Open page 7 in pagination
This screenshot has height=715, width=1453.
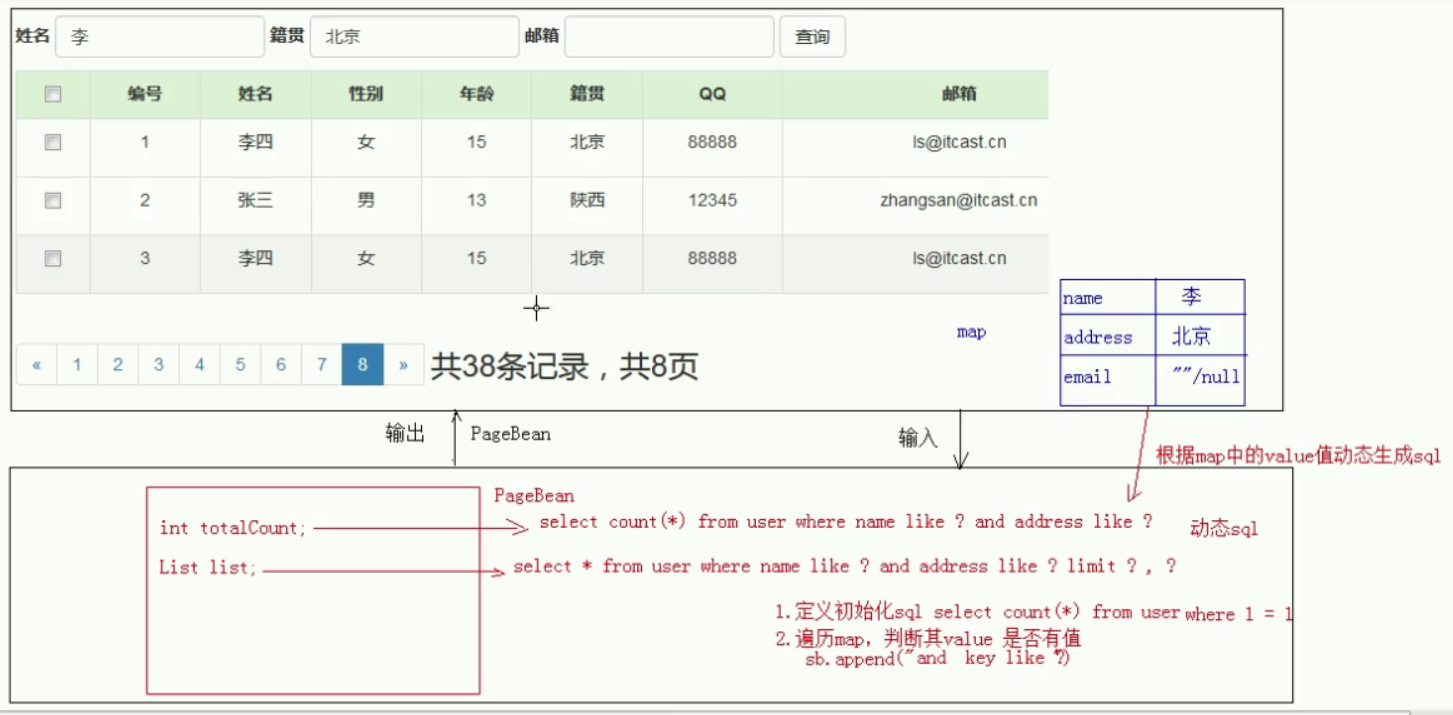point(322,365)
